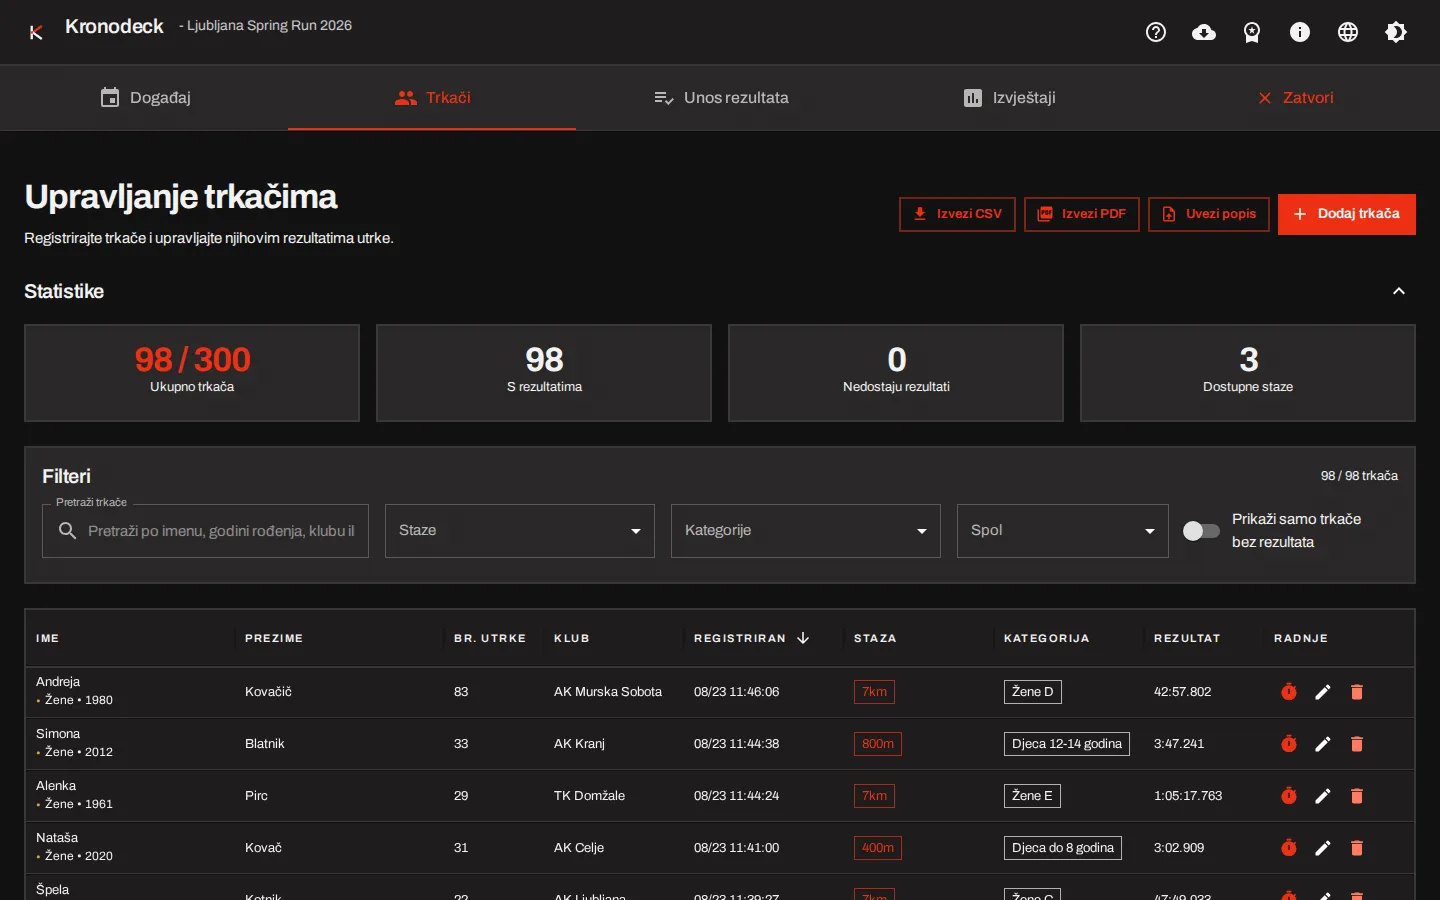Delete runner Simona Blatnik
1440x900 pixels.
point(1357,744)
